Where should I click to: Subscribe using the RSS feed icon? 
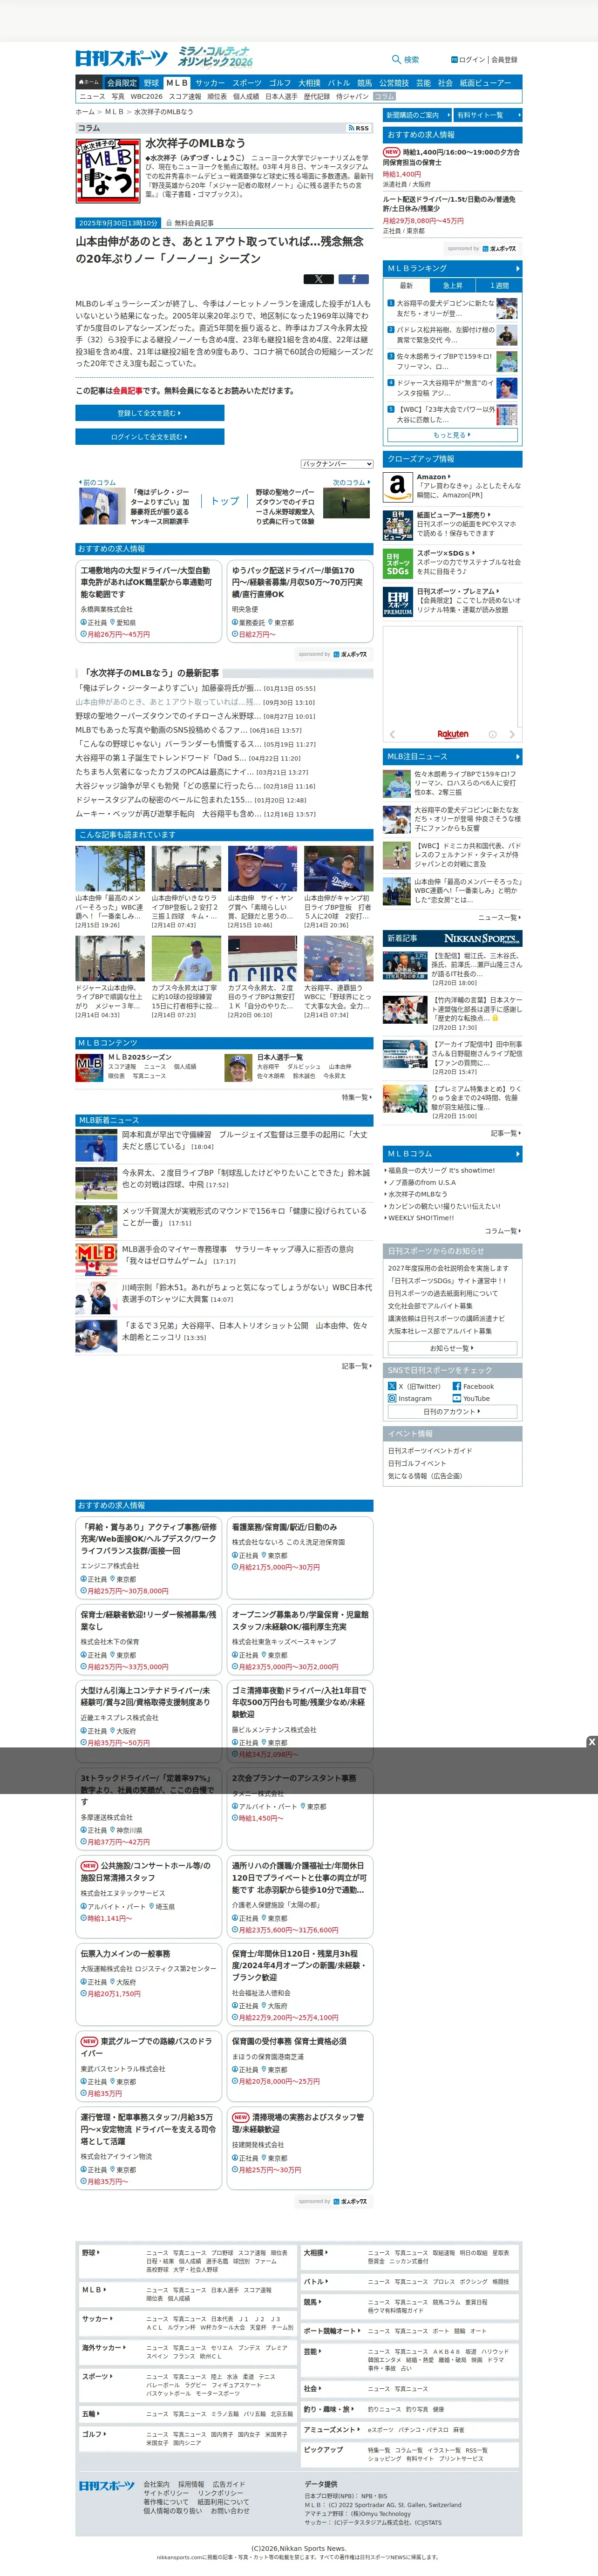(358, 128)
